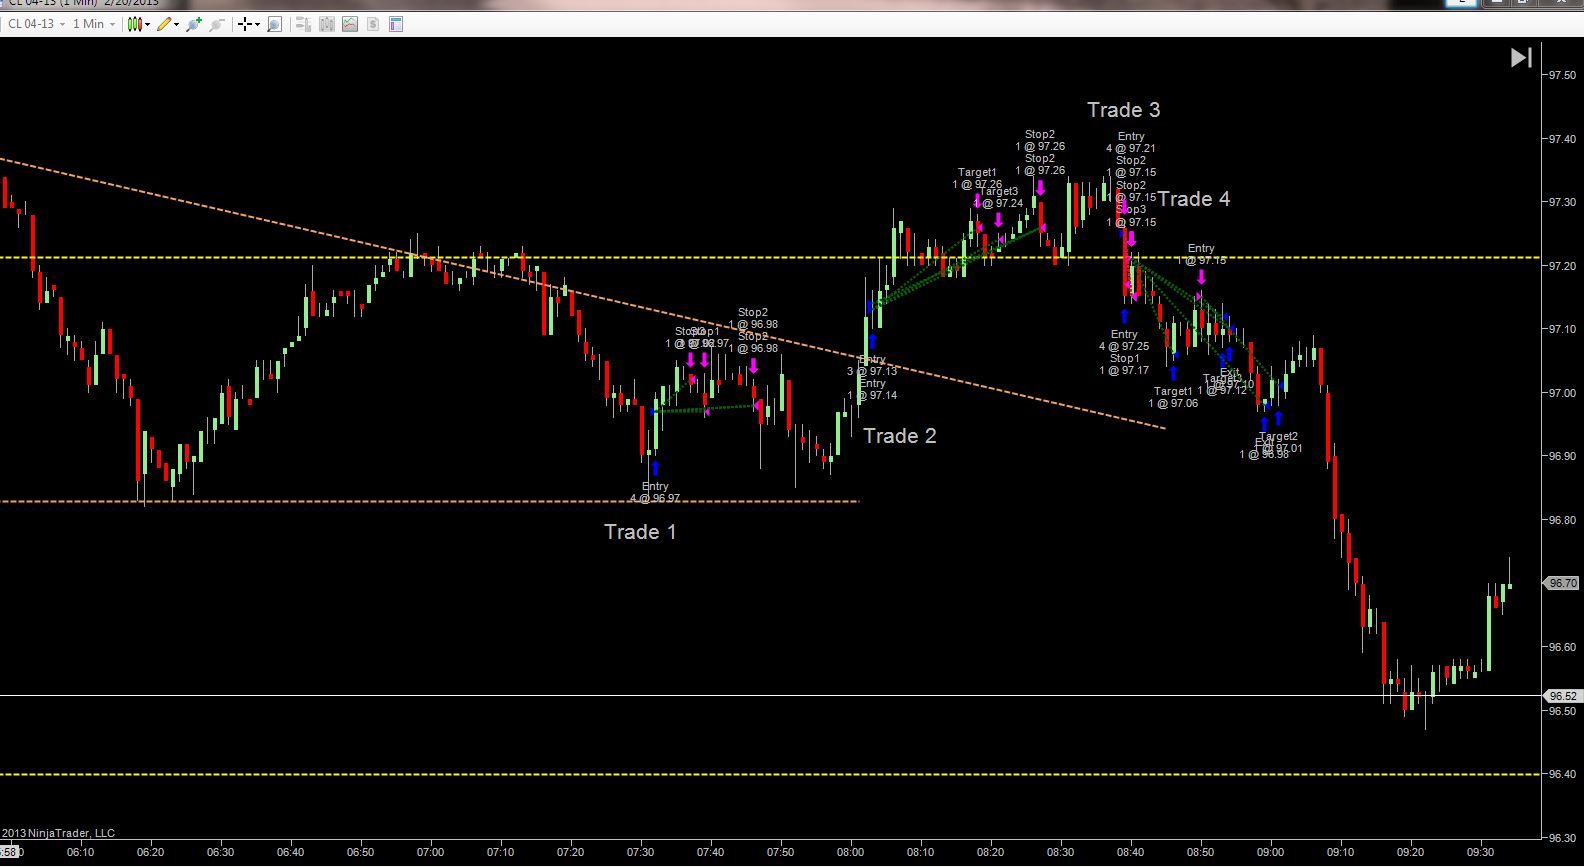Image resolution: width=1584 pixels, height=867 pixels.
Task: Open the Indicators line-graph icon
Action: tap(350, 24)
